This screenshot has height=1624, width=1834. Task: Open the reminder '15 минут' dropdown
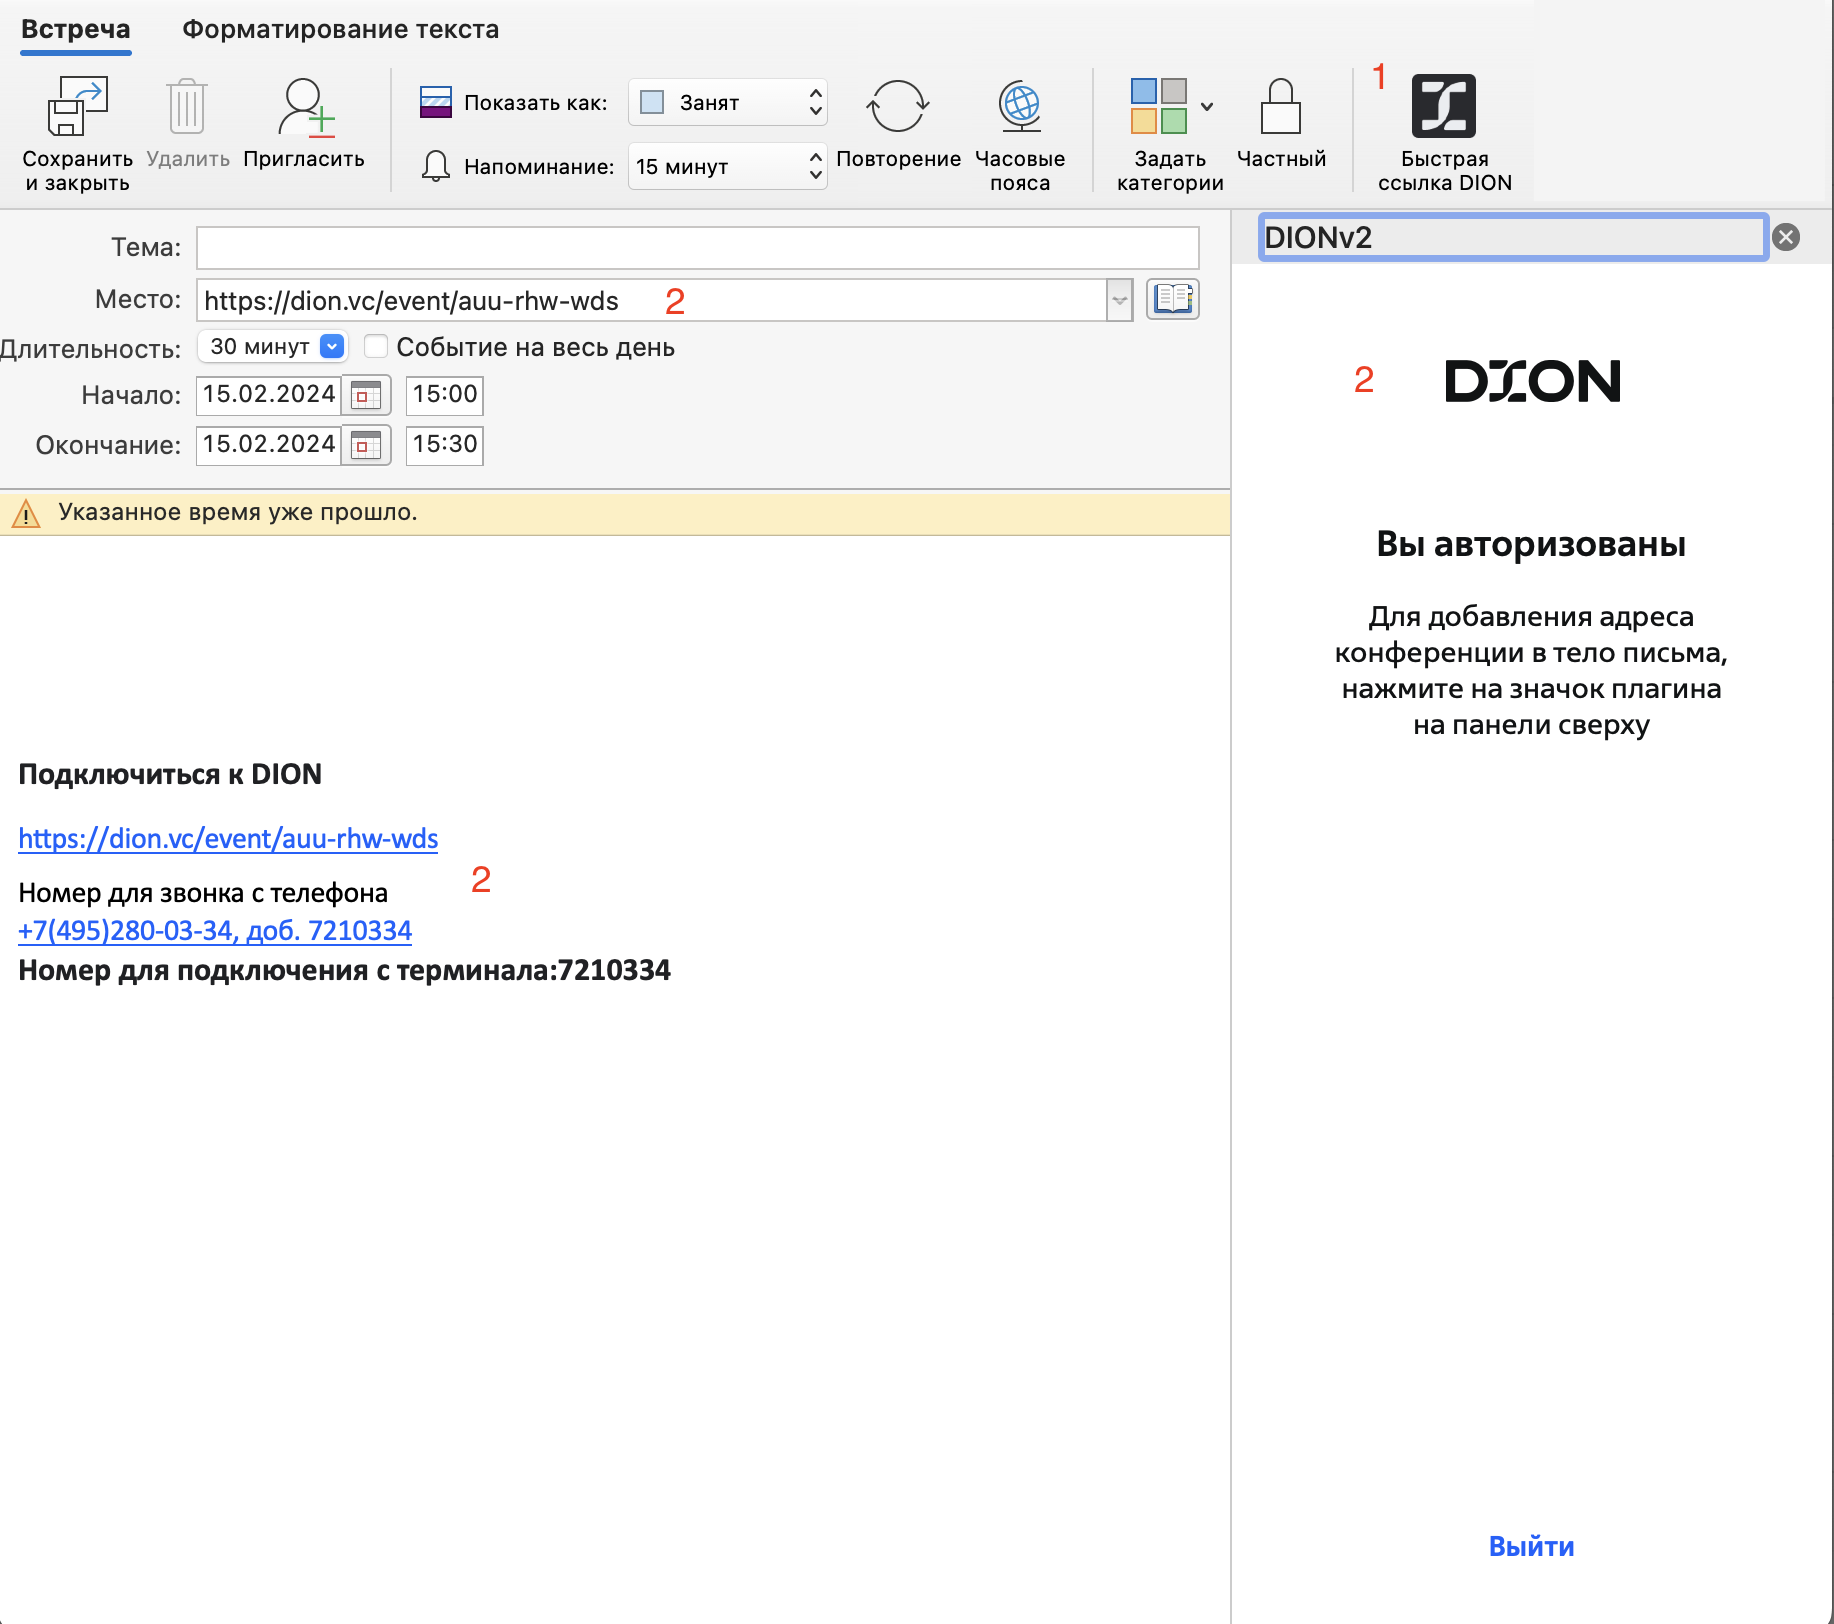(x=727, y=166)
